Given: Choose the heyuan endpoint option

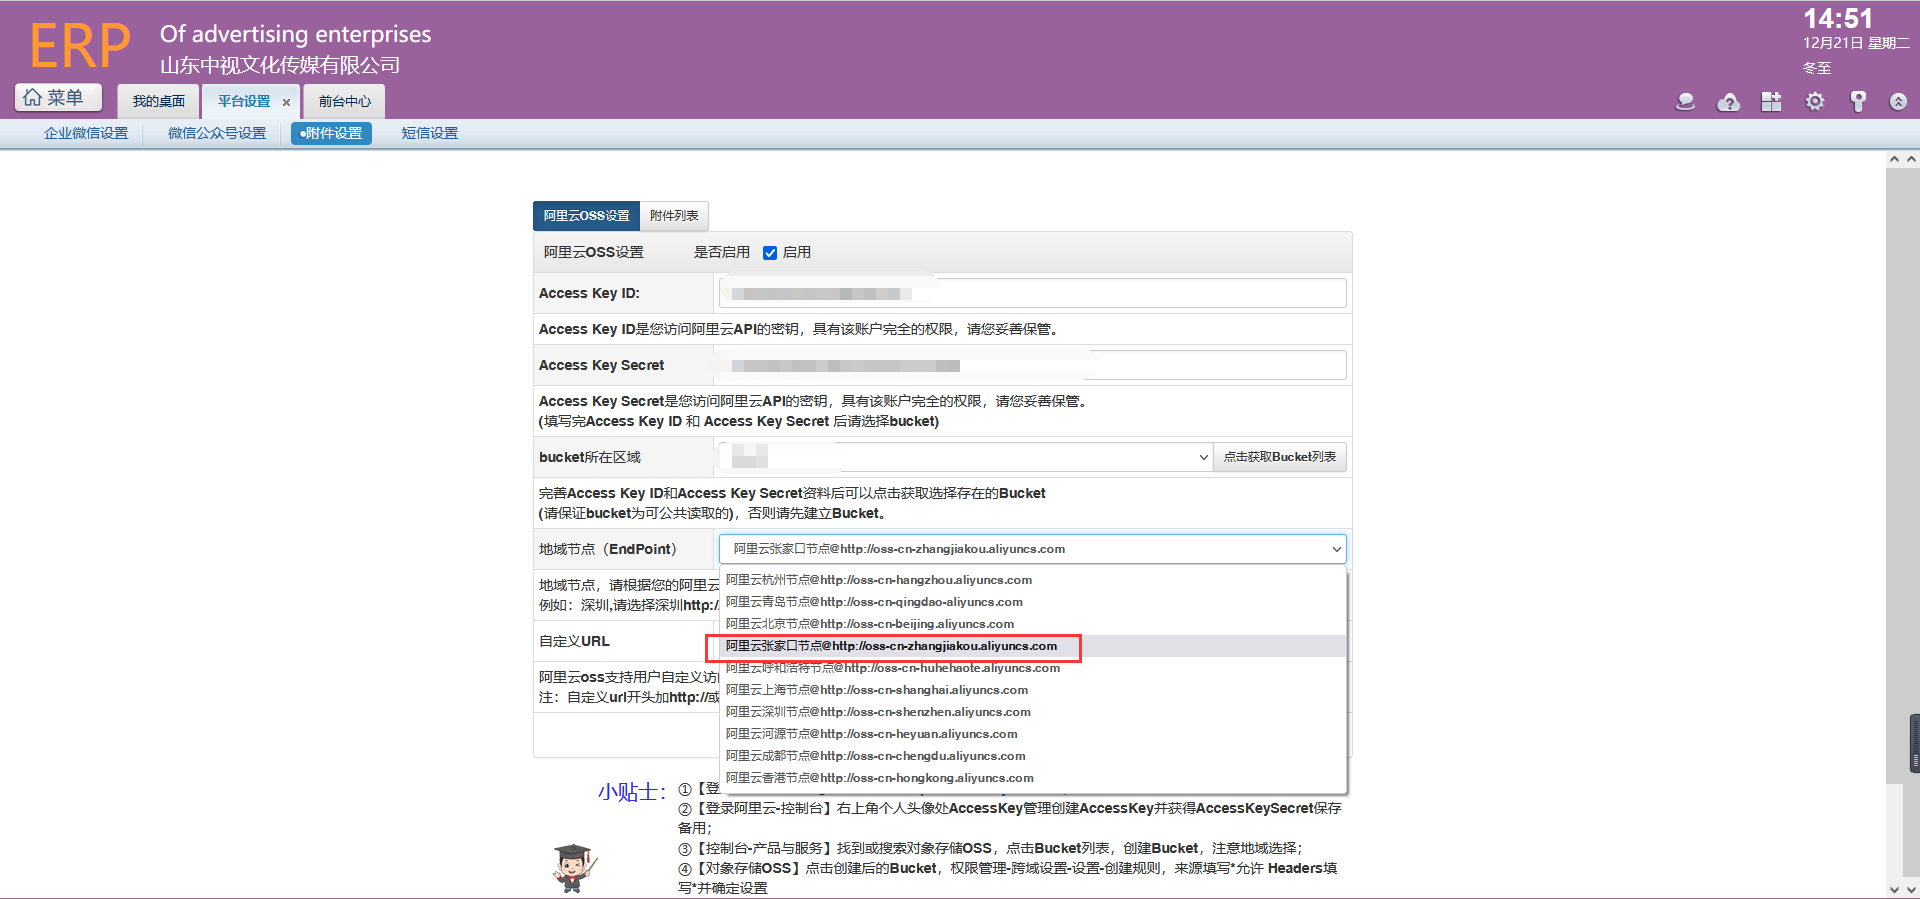Looking at the screenshot, I should 1033,734.
